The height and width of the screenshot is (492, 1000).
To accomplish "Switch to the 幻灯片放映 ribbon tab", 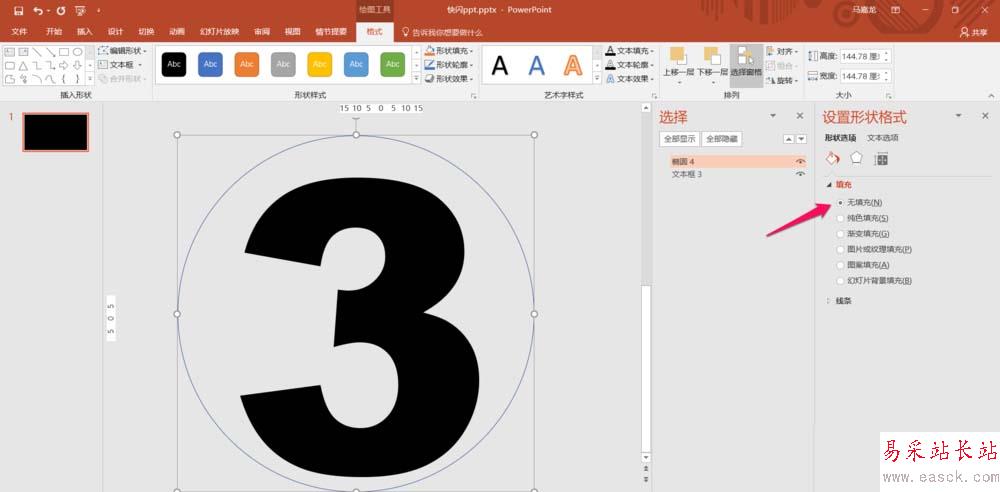I will (x=219, y=32).
